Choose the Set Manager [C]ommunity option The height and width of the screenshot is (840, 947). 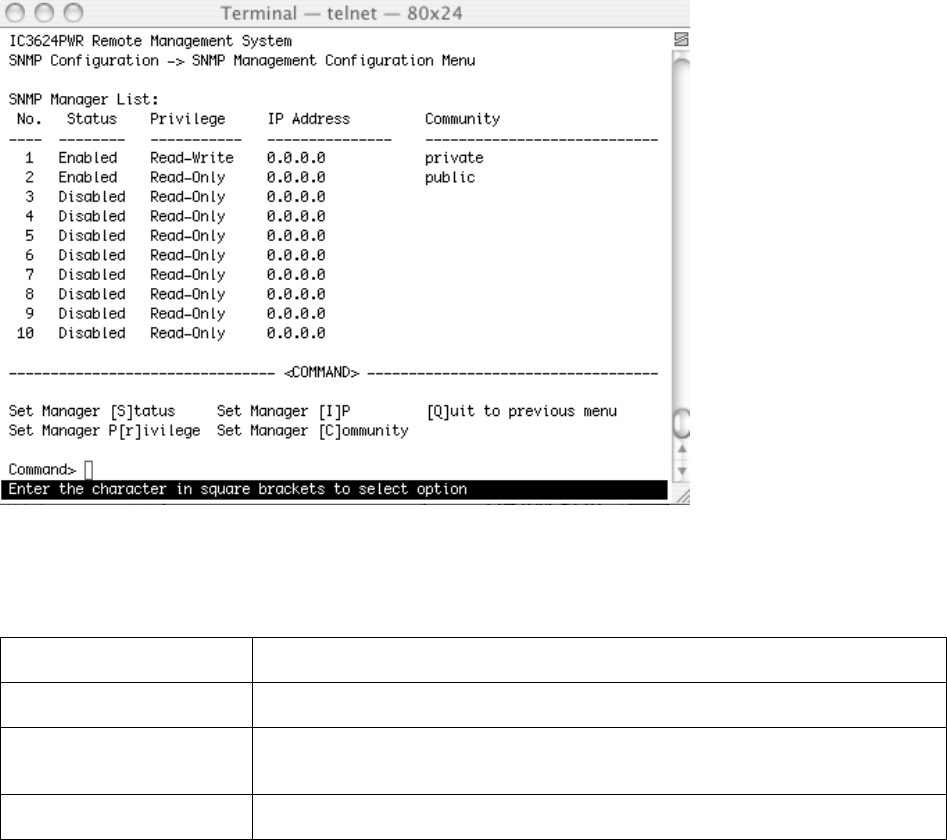(312, 430)
